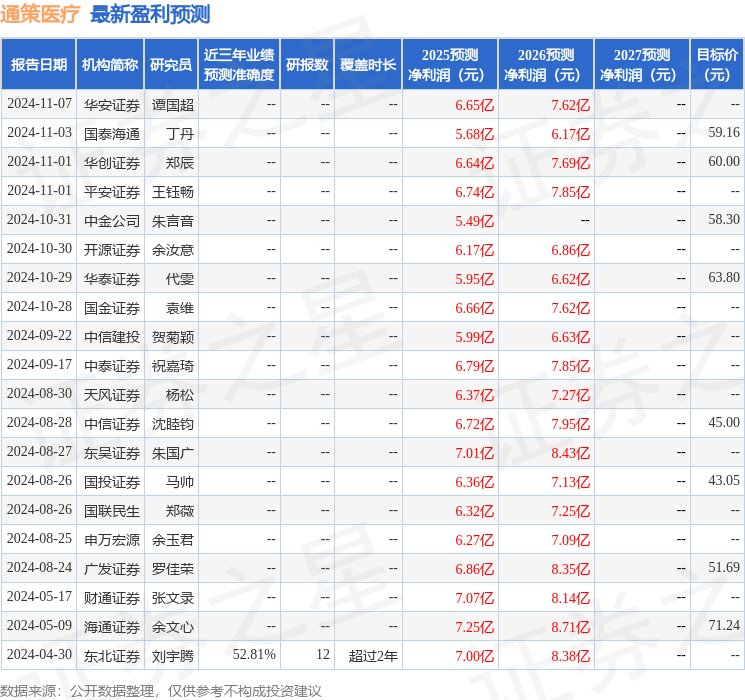Image resolution: width=745 pixels, height=700 pixels.
Task: Click the 华创证券 institution cell
Action: point(112,163)
